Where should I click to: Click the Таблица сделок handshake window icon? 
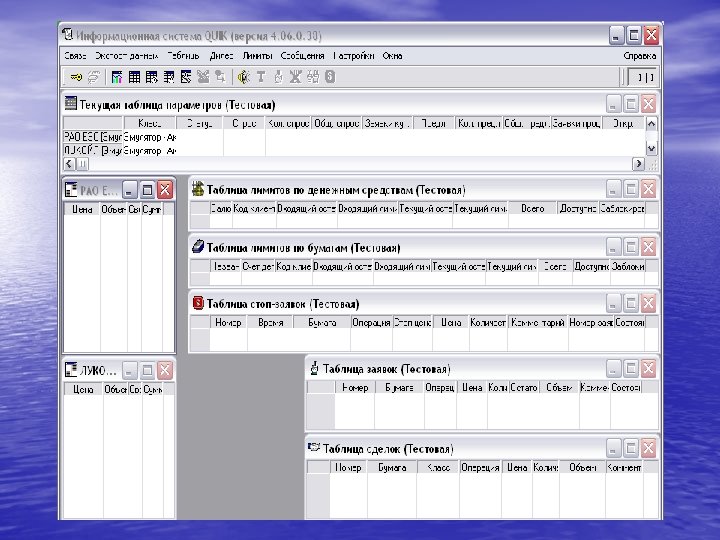coord(314,448)
